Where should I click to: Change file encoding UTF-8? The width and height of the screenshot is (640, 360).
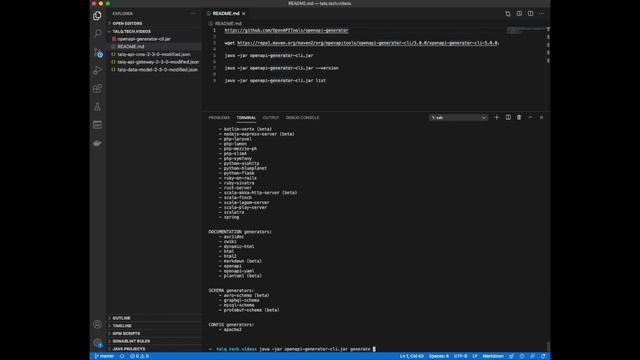click(x=460, y=356)
